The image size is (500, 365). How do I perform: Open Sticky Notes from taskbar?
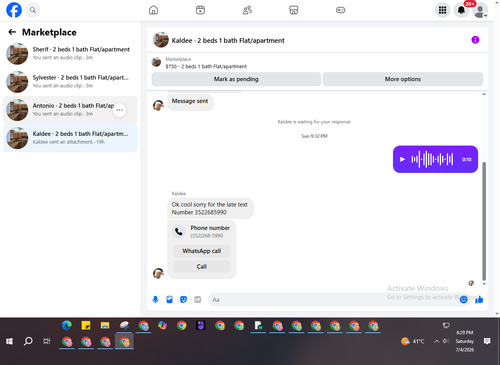(x=86, y=325)
